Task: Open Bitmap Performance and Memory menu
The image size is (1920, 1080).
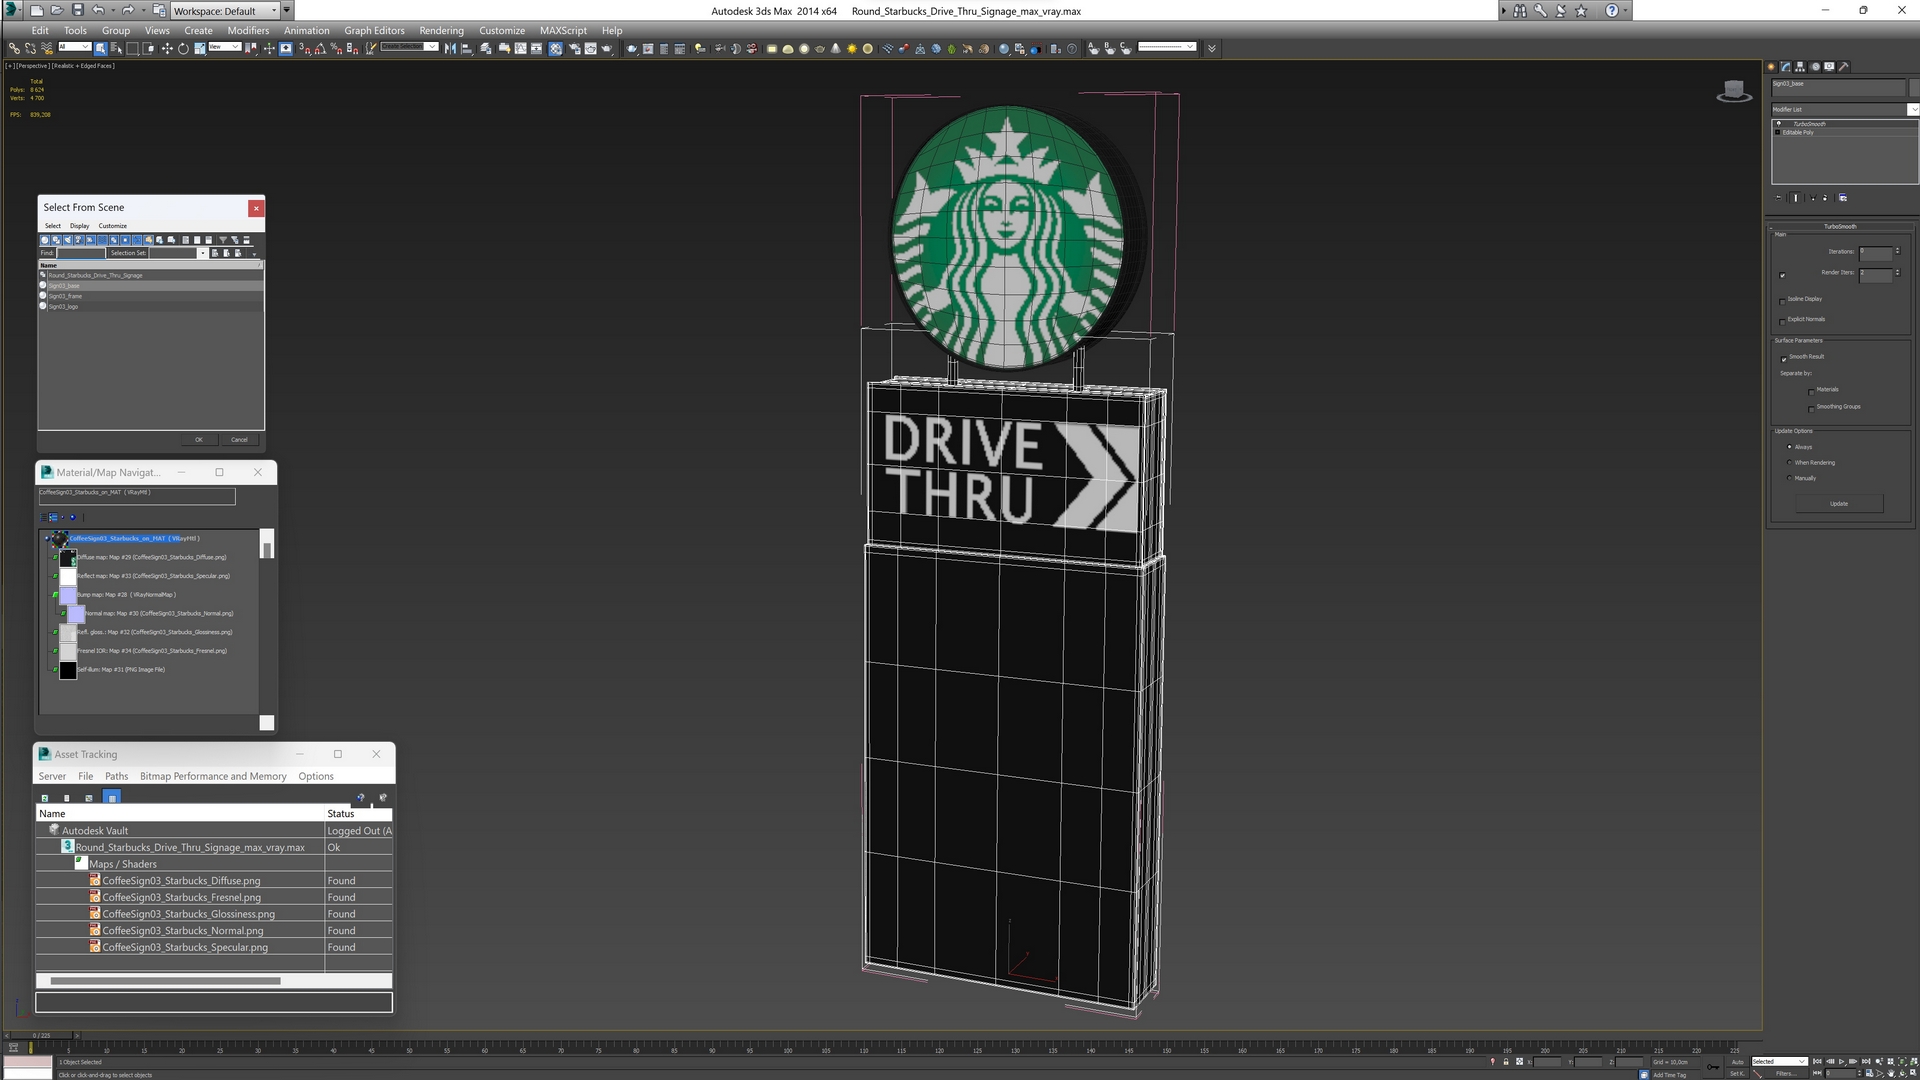Action: tap(213, 776)
